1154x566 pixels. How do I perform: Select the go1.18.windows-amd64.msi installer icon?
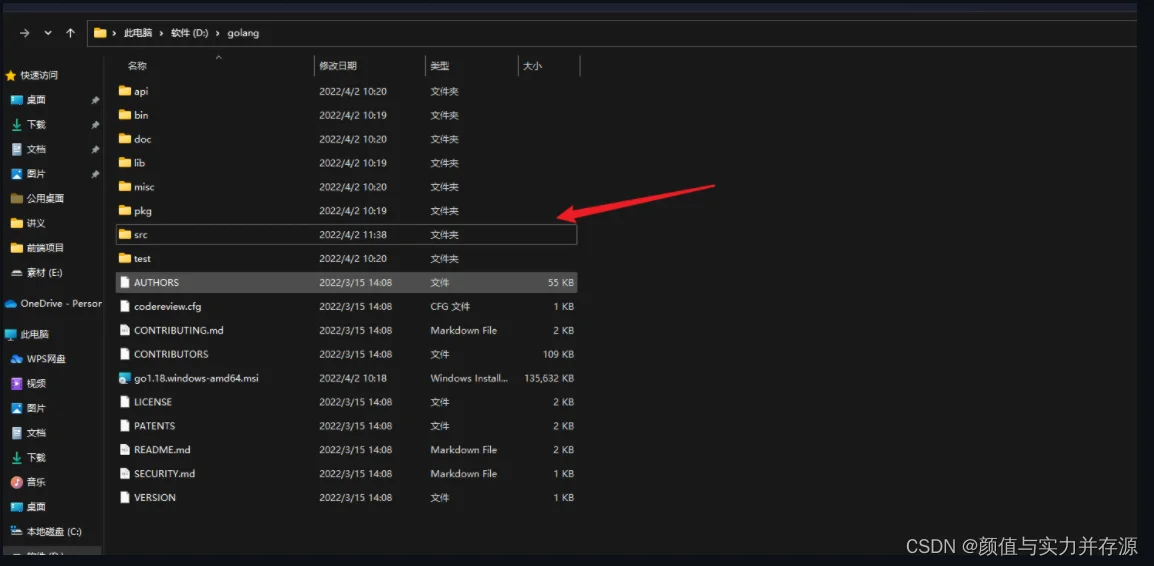124,378
